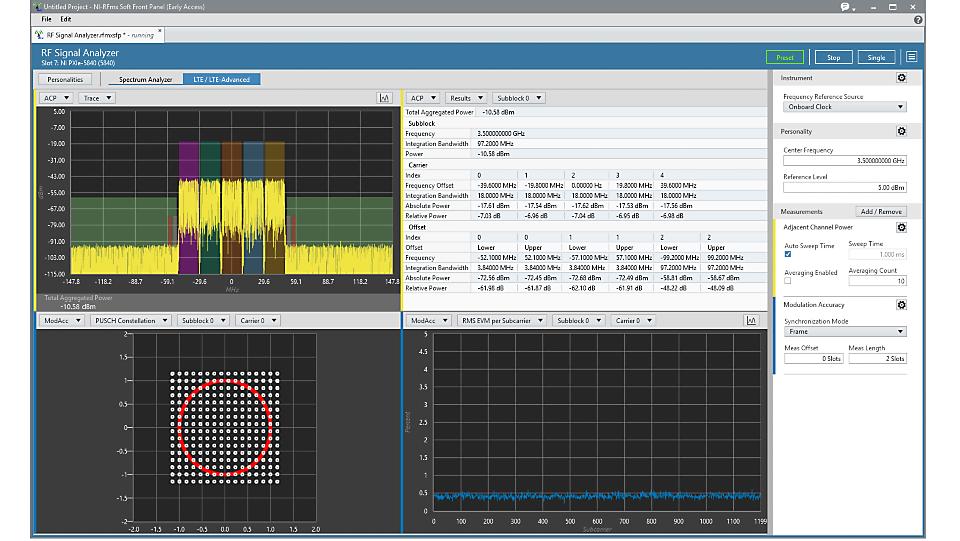Enable the Averaging Enabled checkbox

point(788,281)
